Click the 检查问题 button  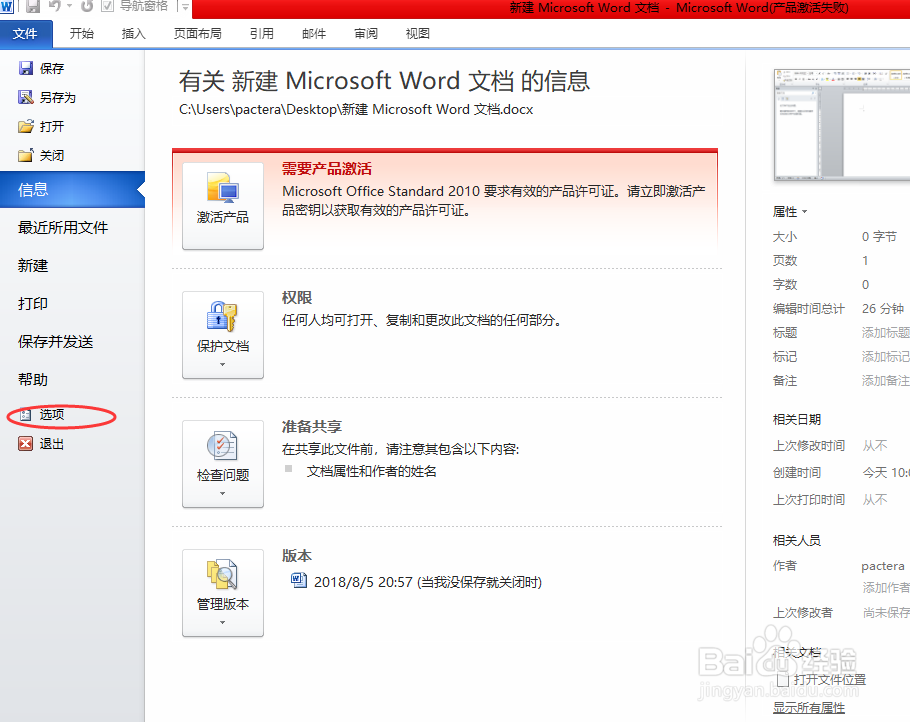(223, 464)
